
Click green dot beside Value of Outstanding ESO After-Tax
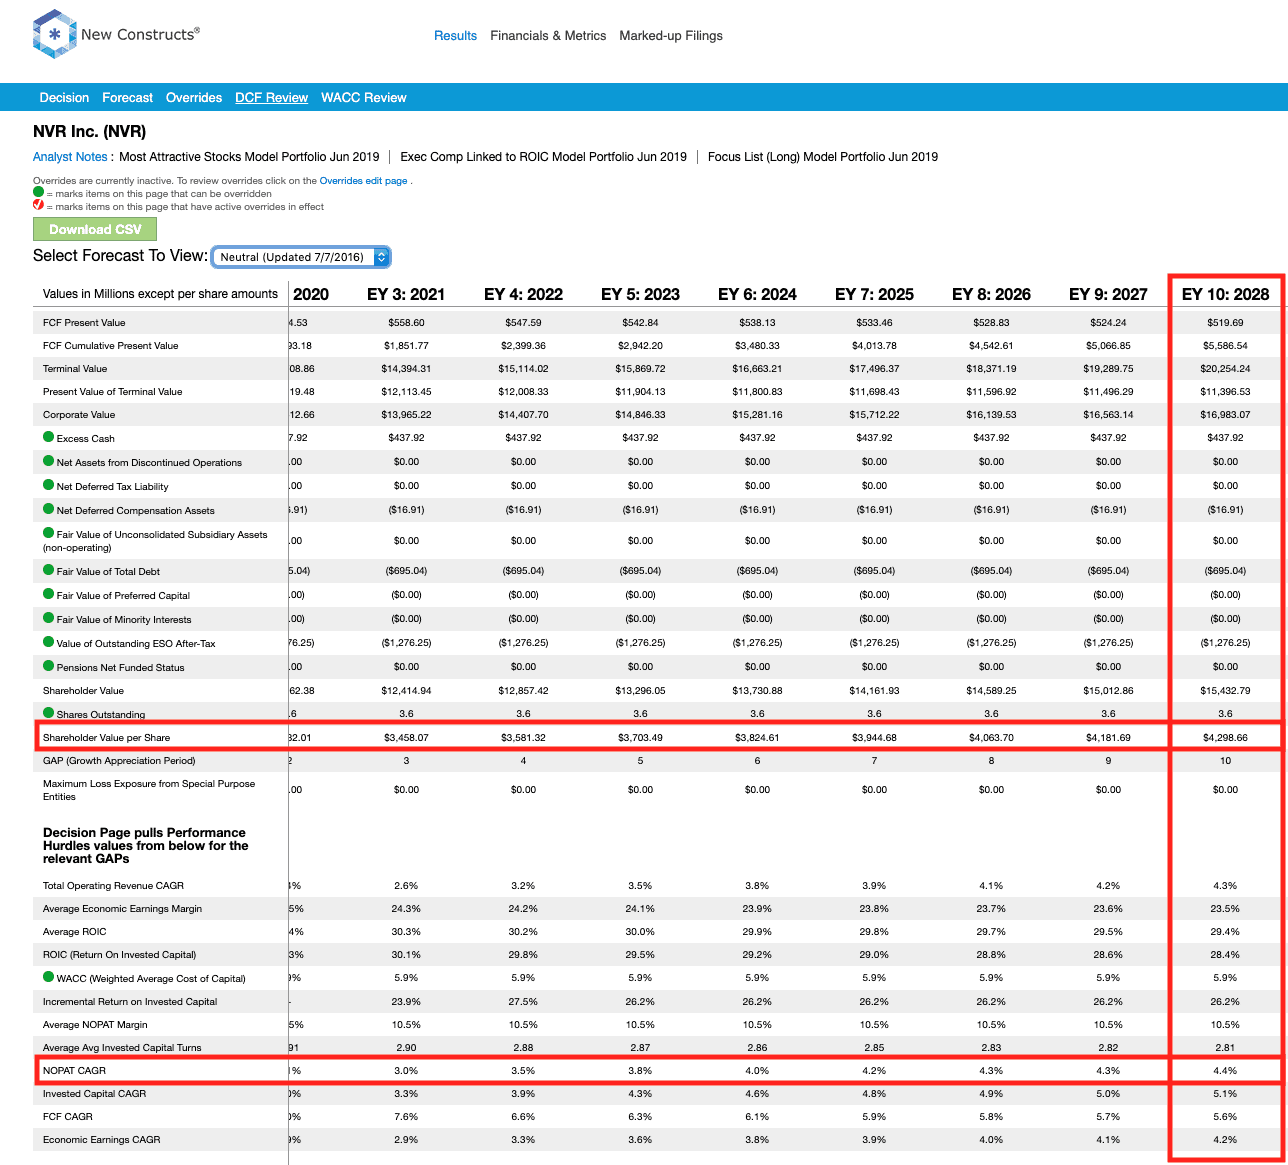(x=48, y=642)
